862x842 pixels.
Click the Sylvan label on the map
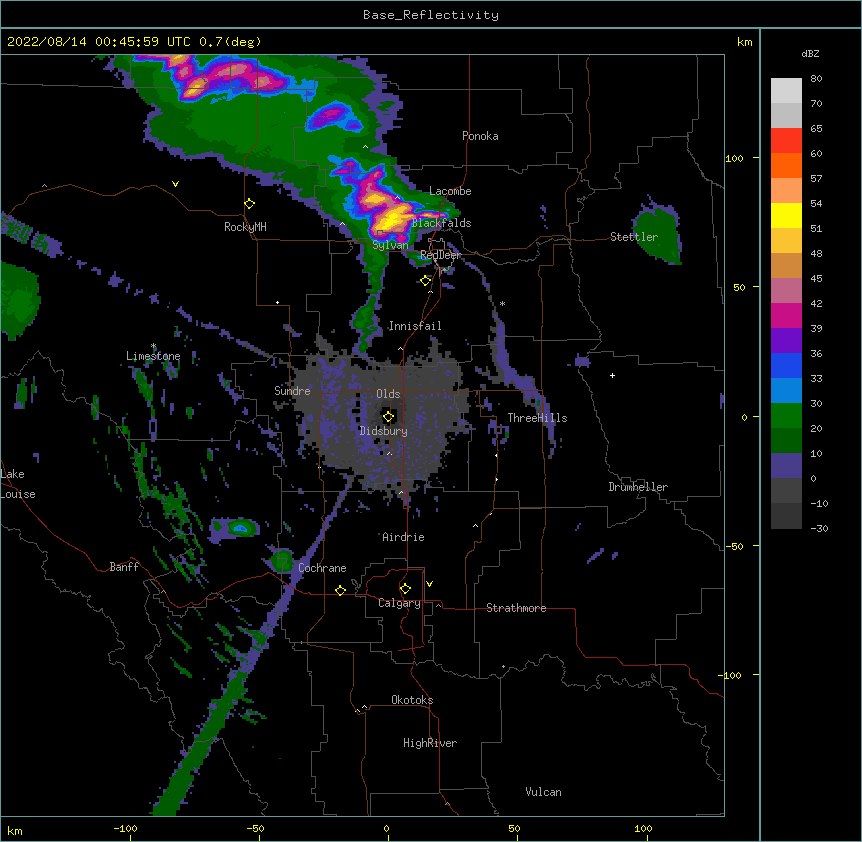point(390,245)
